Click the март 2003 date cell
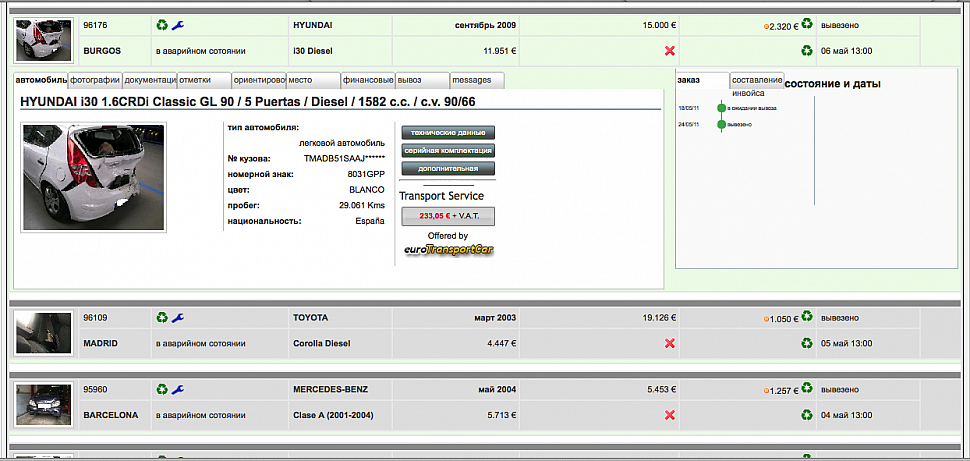Screen dimensions: 970x461 point(456,318)
